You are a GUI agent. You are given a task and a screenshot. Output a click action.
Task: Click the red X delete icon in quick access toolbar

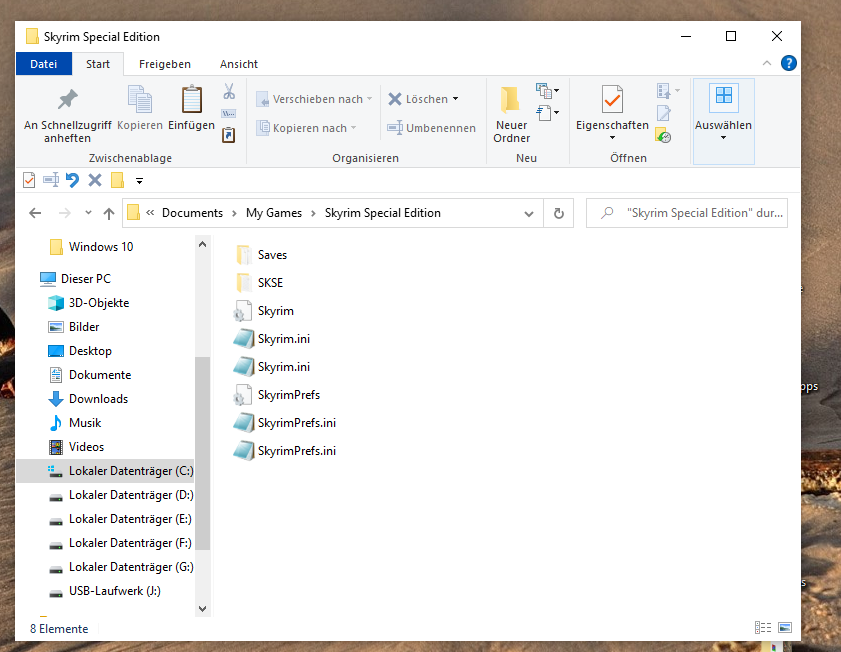[x=95, y=180]
